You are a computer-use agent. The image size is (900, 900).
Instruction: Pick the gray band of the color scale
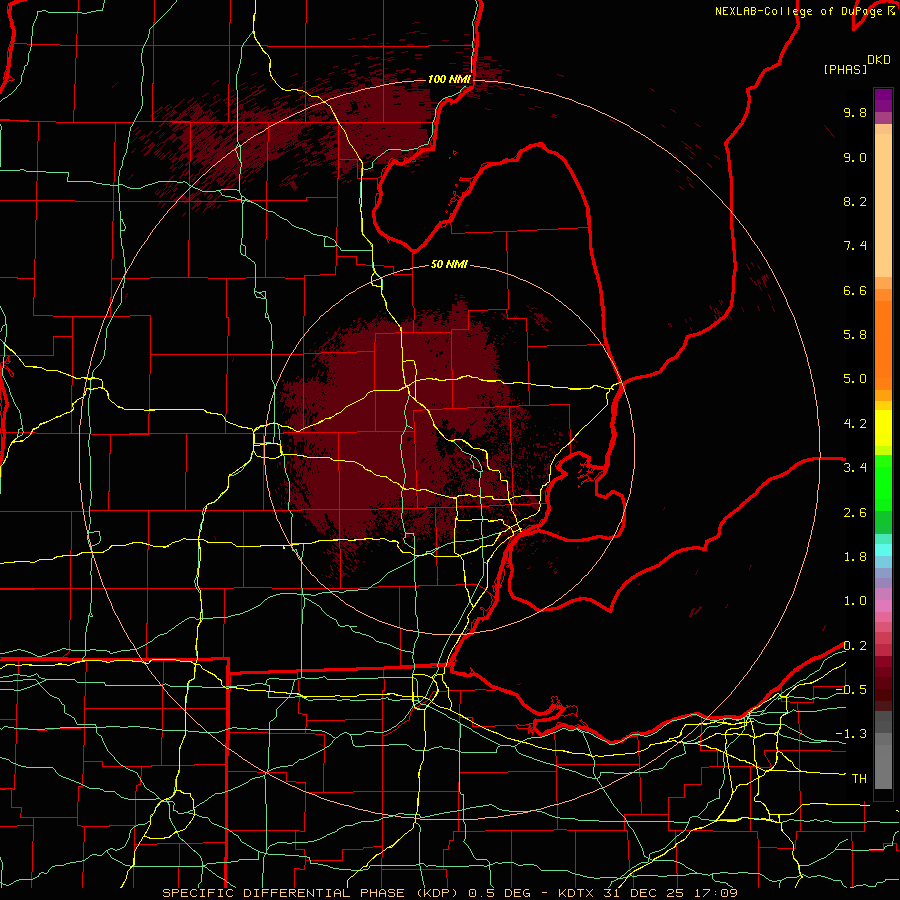click(x=883, y=751)
